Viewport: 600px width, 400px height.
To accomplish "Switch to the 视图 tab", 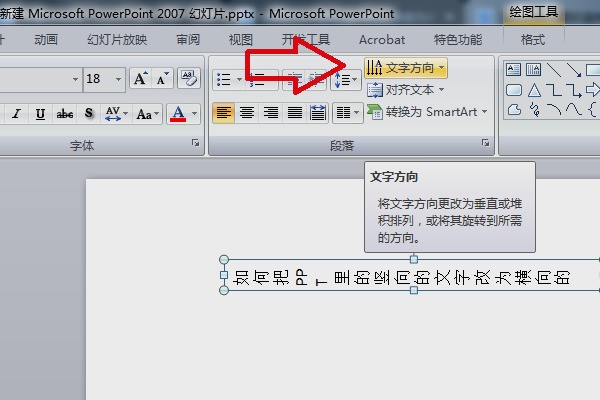I will pyautogui.click(x=241, y=40).
